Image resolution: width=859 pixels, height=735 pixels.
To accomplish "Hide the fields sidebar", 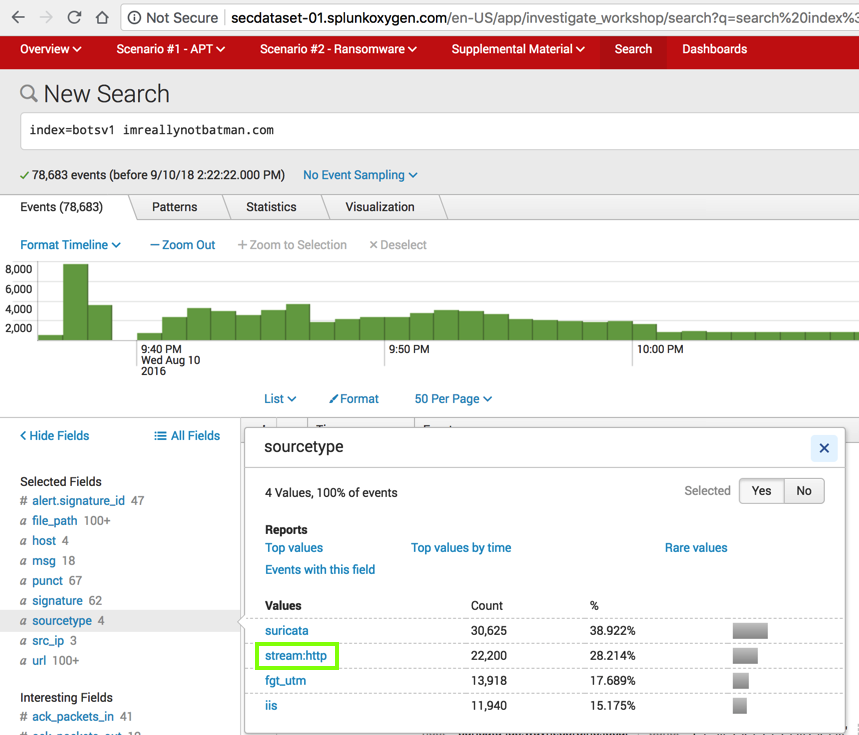I will click(x=55, y=436).
